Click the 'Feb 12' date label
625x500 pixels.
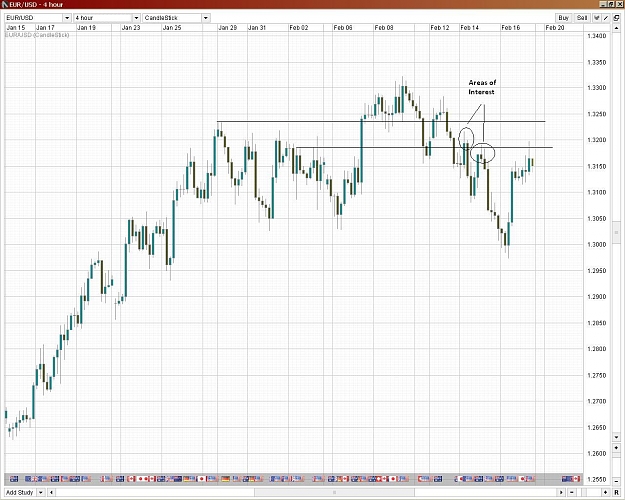(440, 28)
